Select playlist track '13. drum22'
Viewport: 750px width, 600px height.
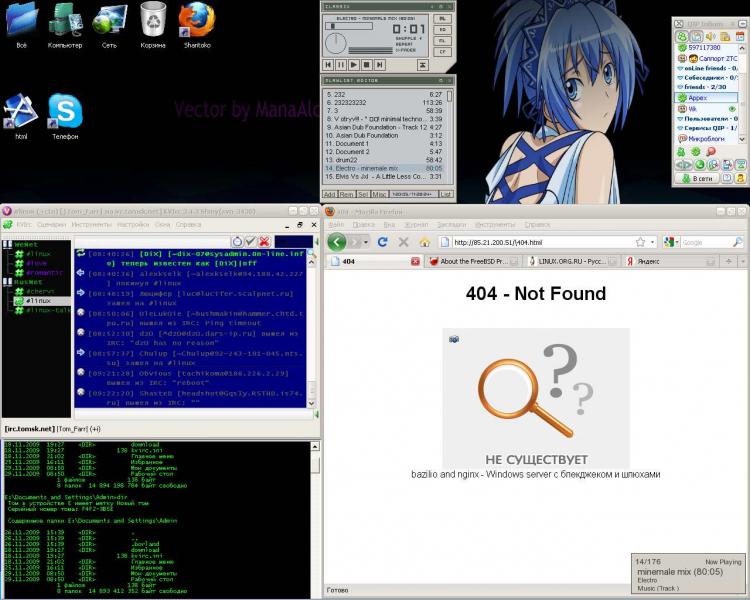pyautogui.click(x=384, y=160)
